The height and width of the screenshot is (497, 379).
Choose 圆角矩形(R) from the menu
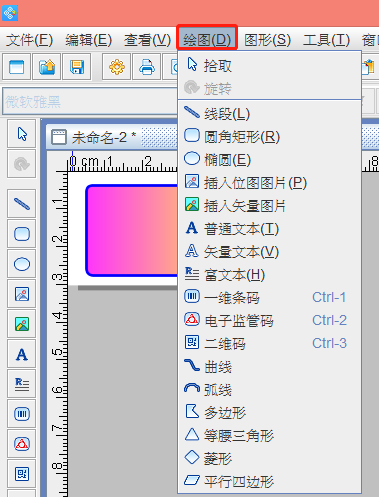[x=270, y=136]
